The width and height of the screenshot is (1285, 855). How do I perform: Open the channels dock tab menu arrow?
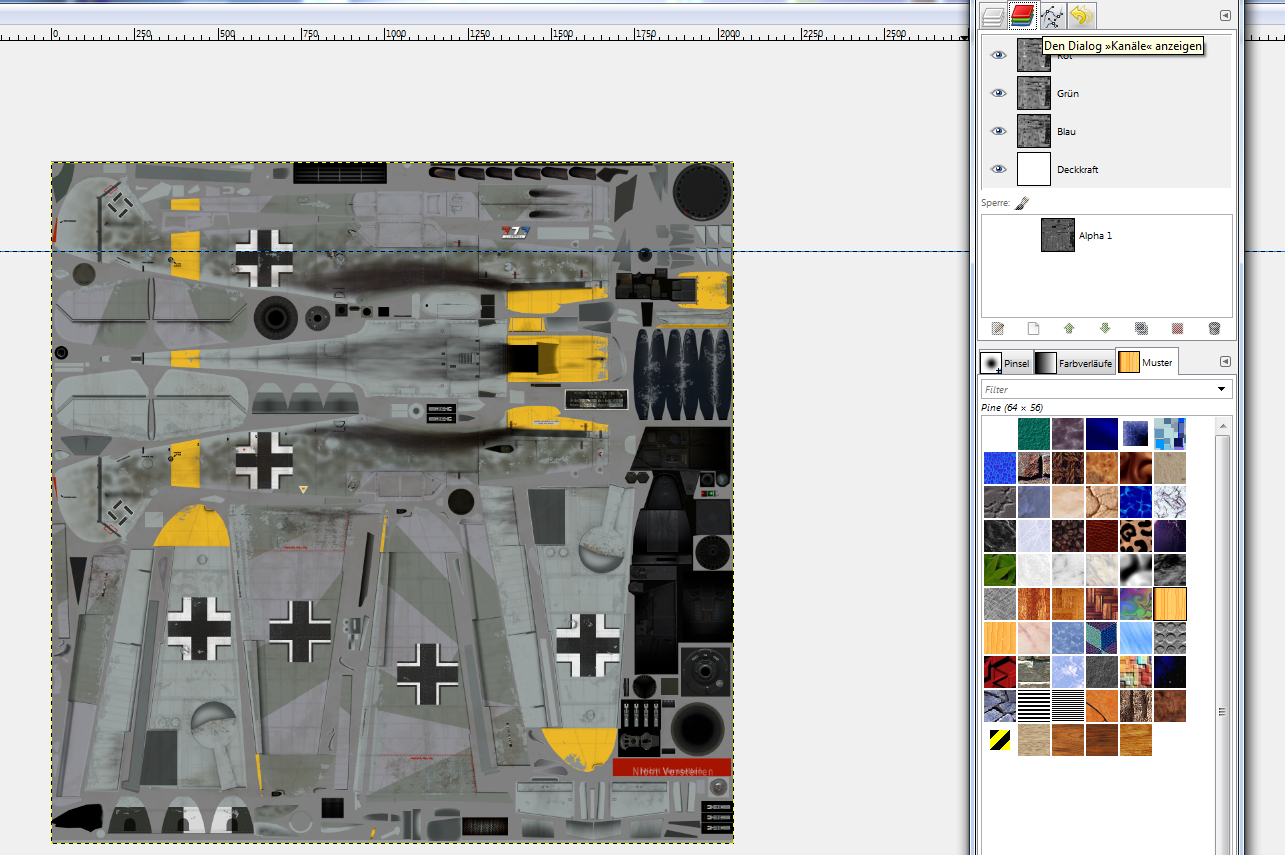pyautogui.click(x=1224, y=16)
